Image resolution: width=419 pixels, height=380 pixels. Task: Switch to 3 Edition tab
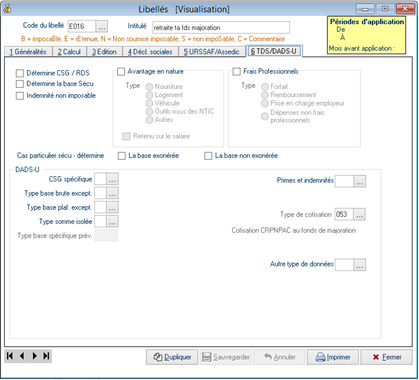(x=104, y=52)
